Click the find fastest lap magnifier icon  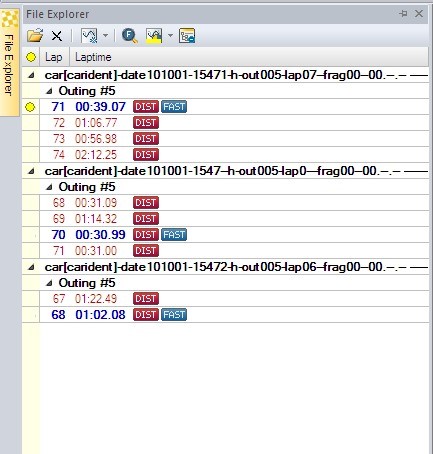point(130,36)
